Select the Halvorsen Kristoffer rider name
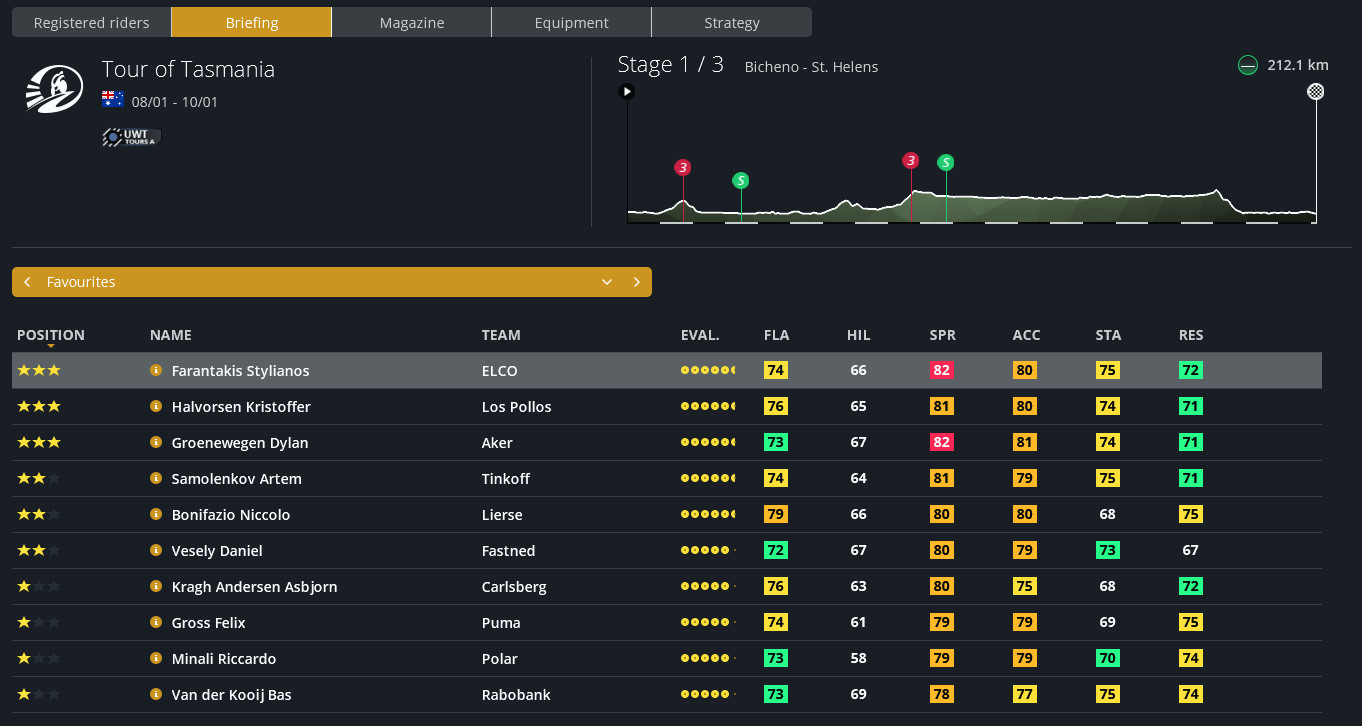The height and width of the screenshot is (726, 1362). 241,406
